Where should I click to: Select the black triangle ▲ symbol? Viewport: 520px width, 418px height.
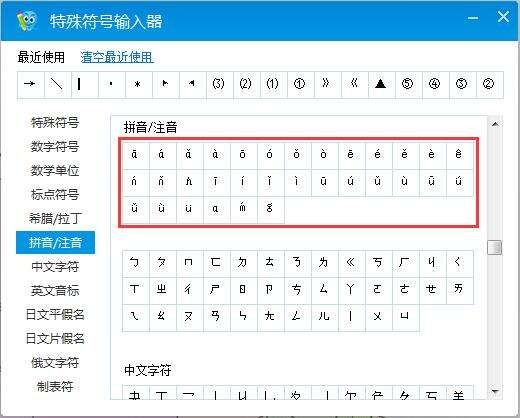tap(381, 84)
